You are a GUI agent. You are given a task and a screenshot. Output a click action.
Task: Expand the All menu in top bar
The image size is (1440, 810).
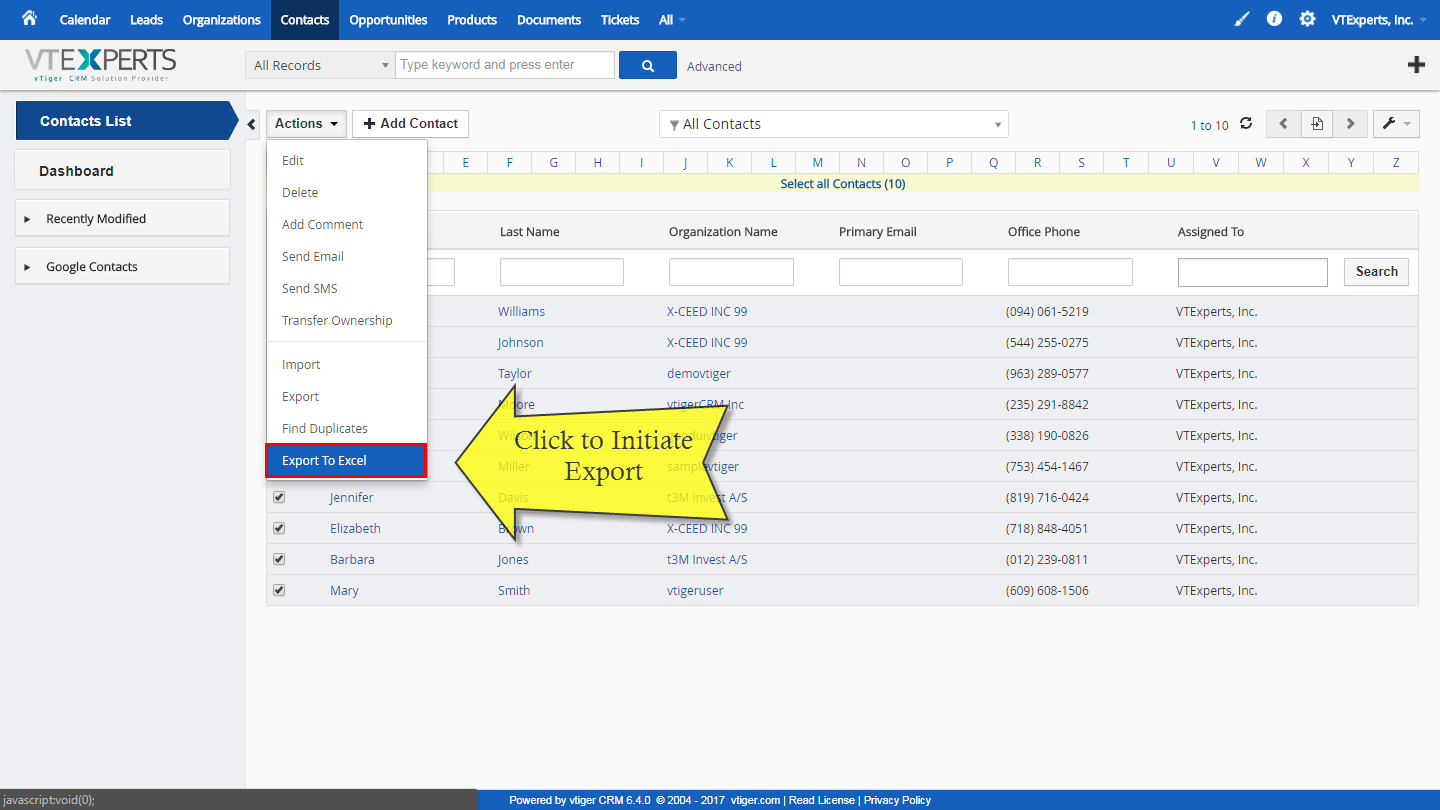click(672, 20)
